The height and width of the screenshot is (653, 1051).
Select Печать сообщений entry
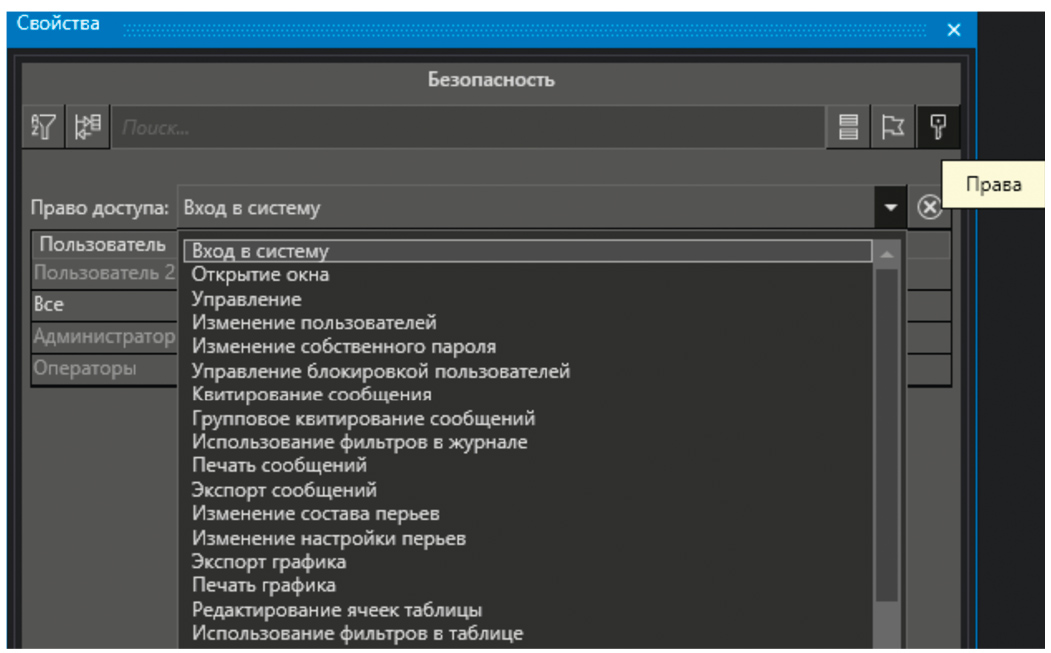pyautogui.click(x=279, y=466)
